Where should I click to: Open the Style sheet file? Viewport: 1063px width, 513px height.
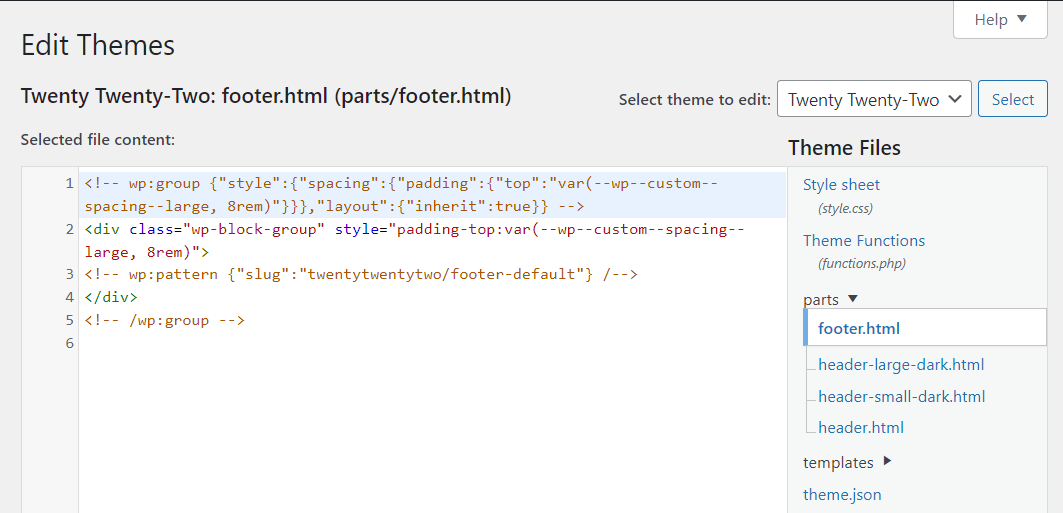pos(841,185)
